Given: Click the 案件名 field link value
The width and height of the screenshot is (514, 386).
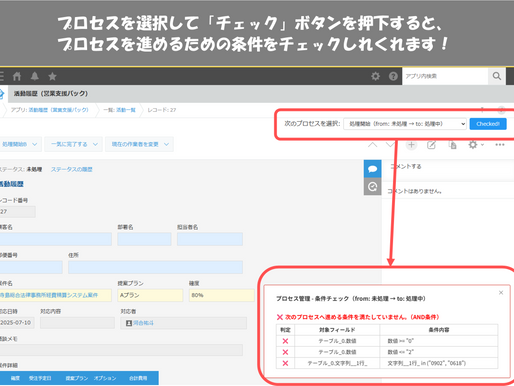Looking at the screenshot, I should (x=49, y=295).
